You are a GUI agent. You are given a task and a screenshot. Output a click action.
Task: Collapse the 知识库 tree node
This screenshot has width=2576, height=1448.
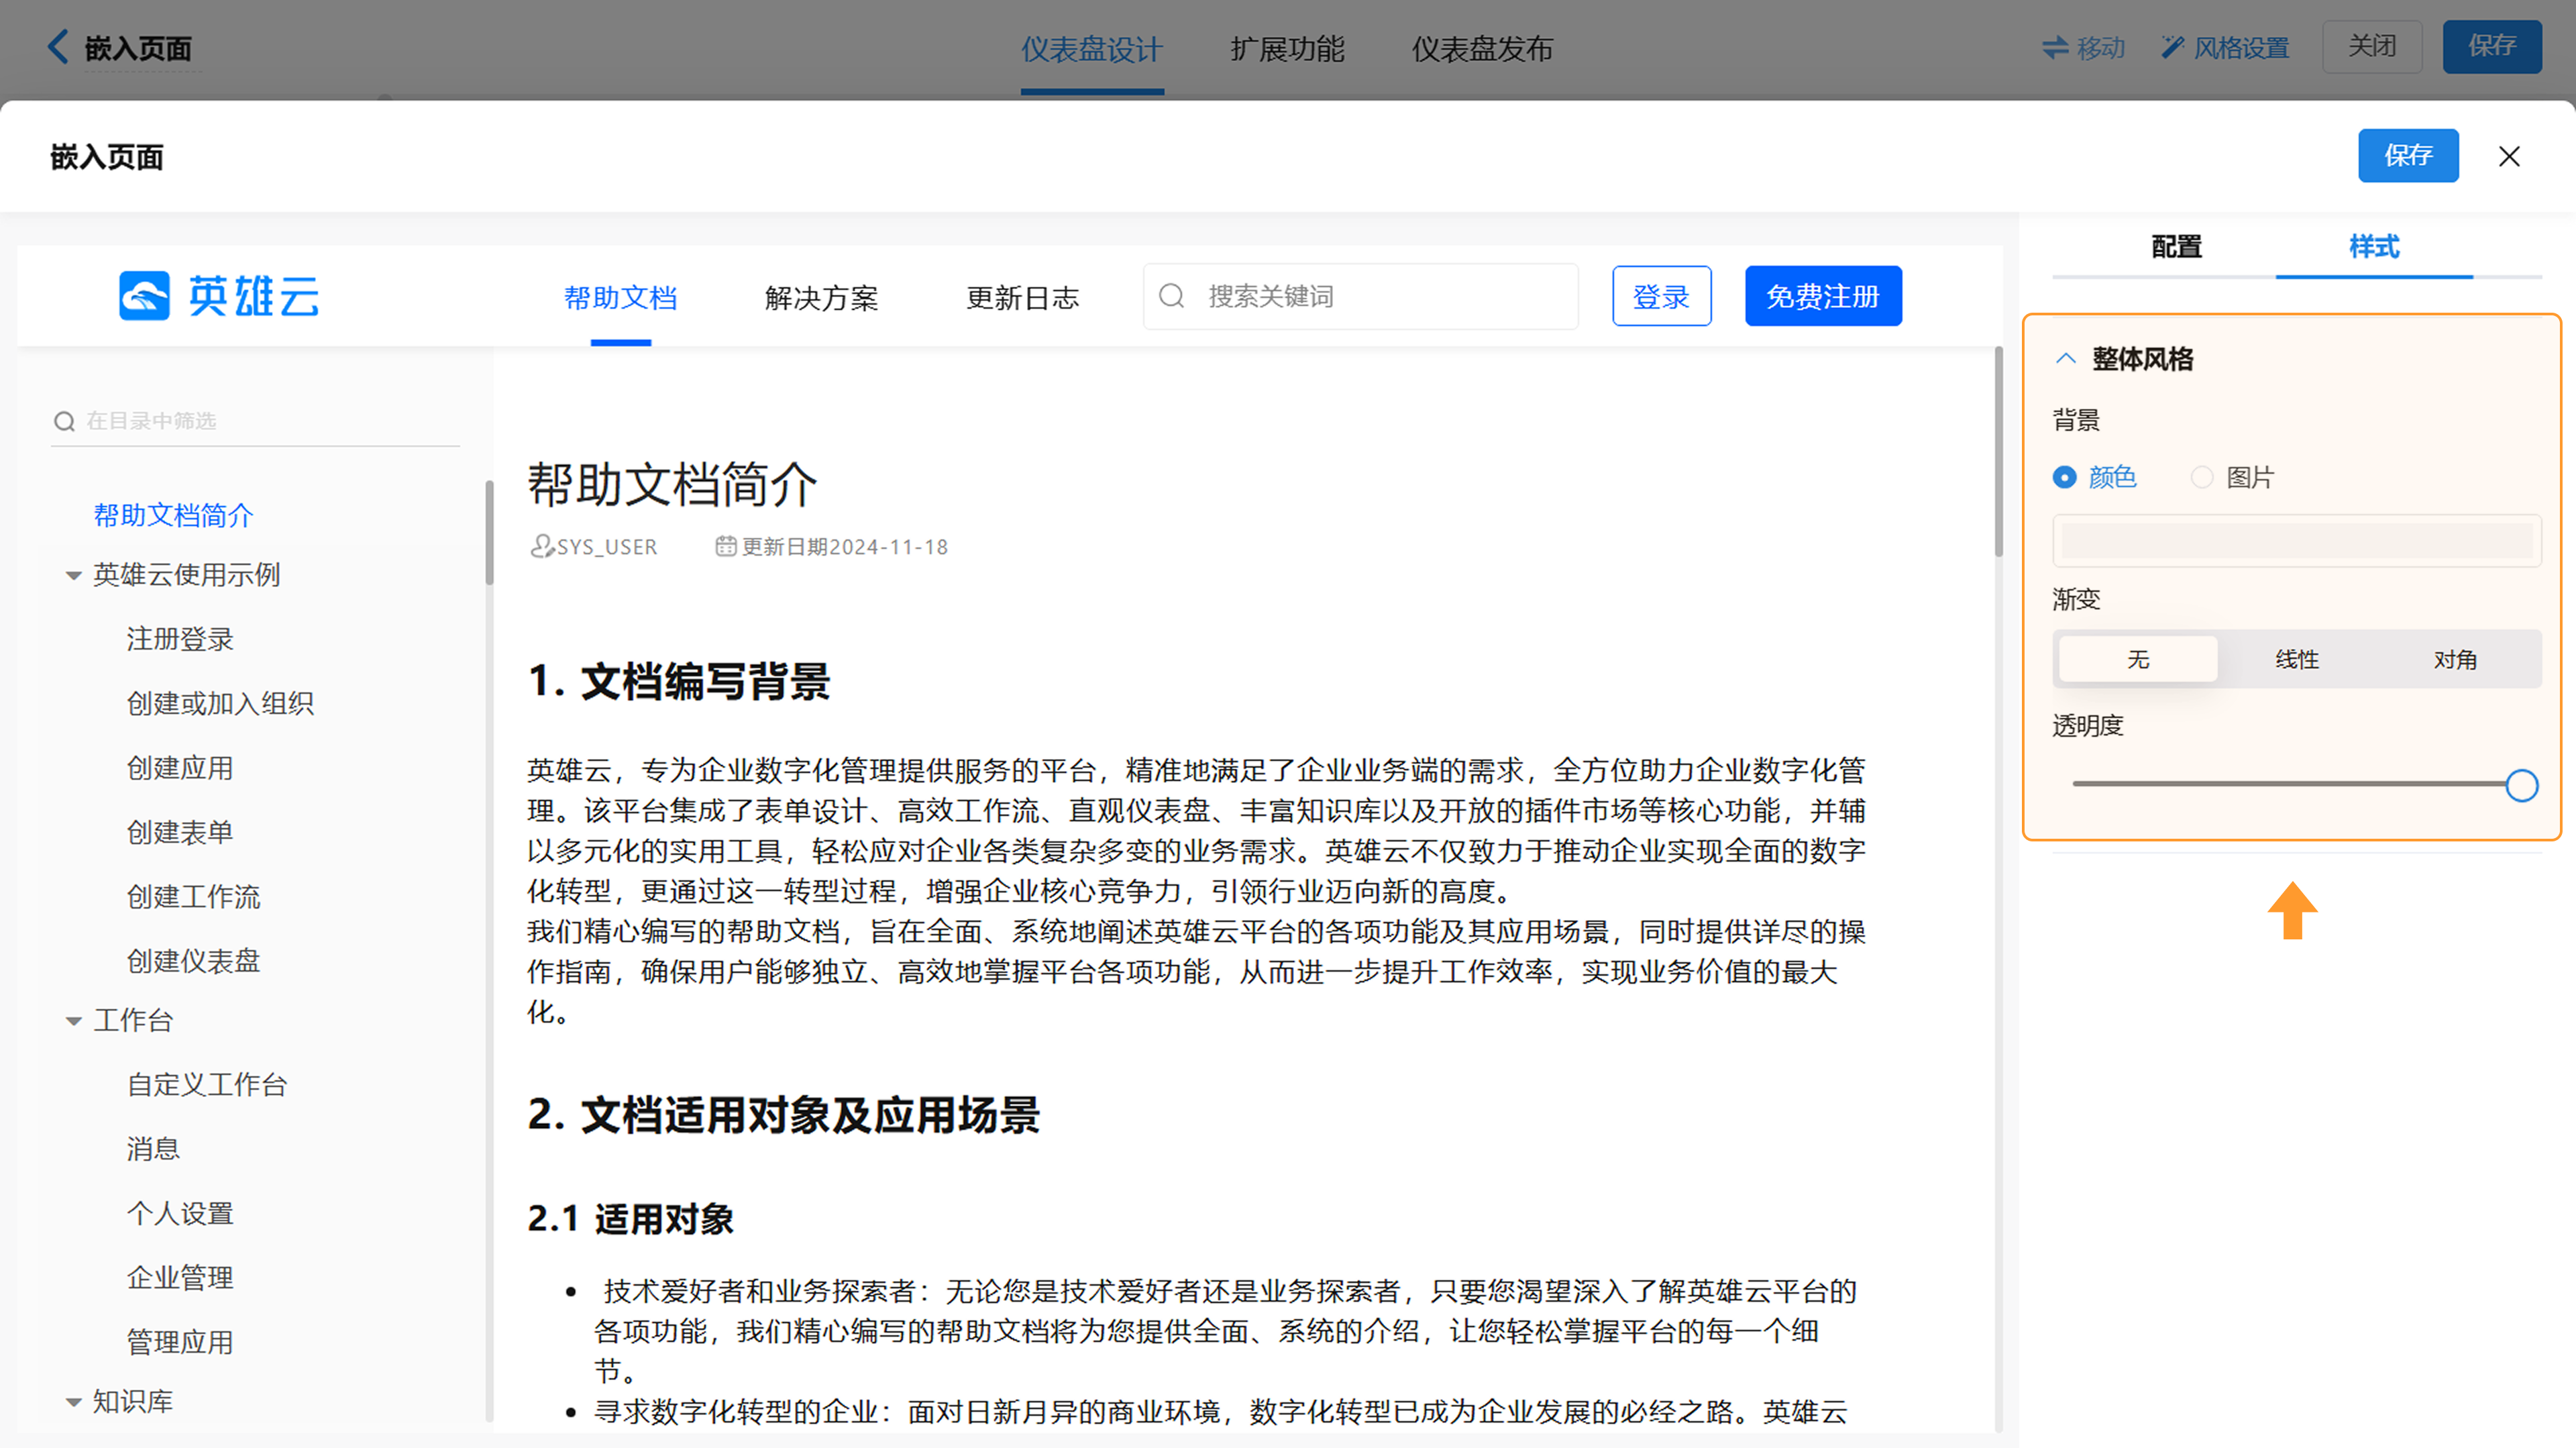point(73,1402)
